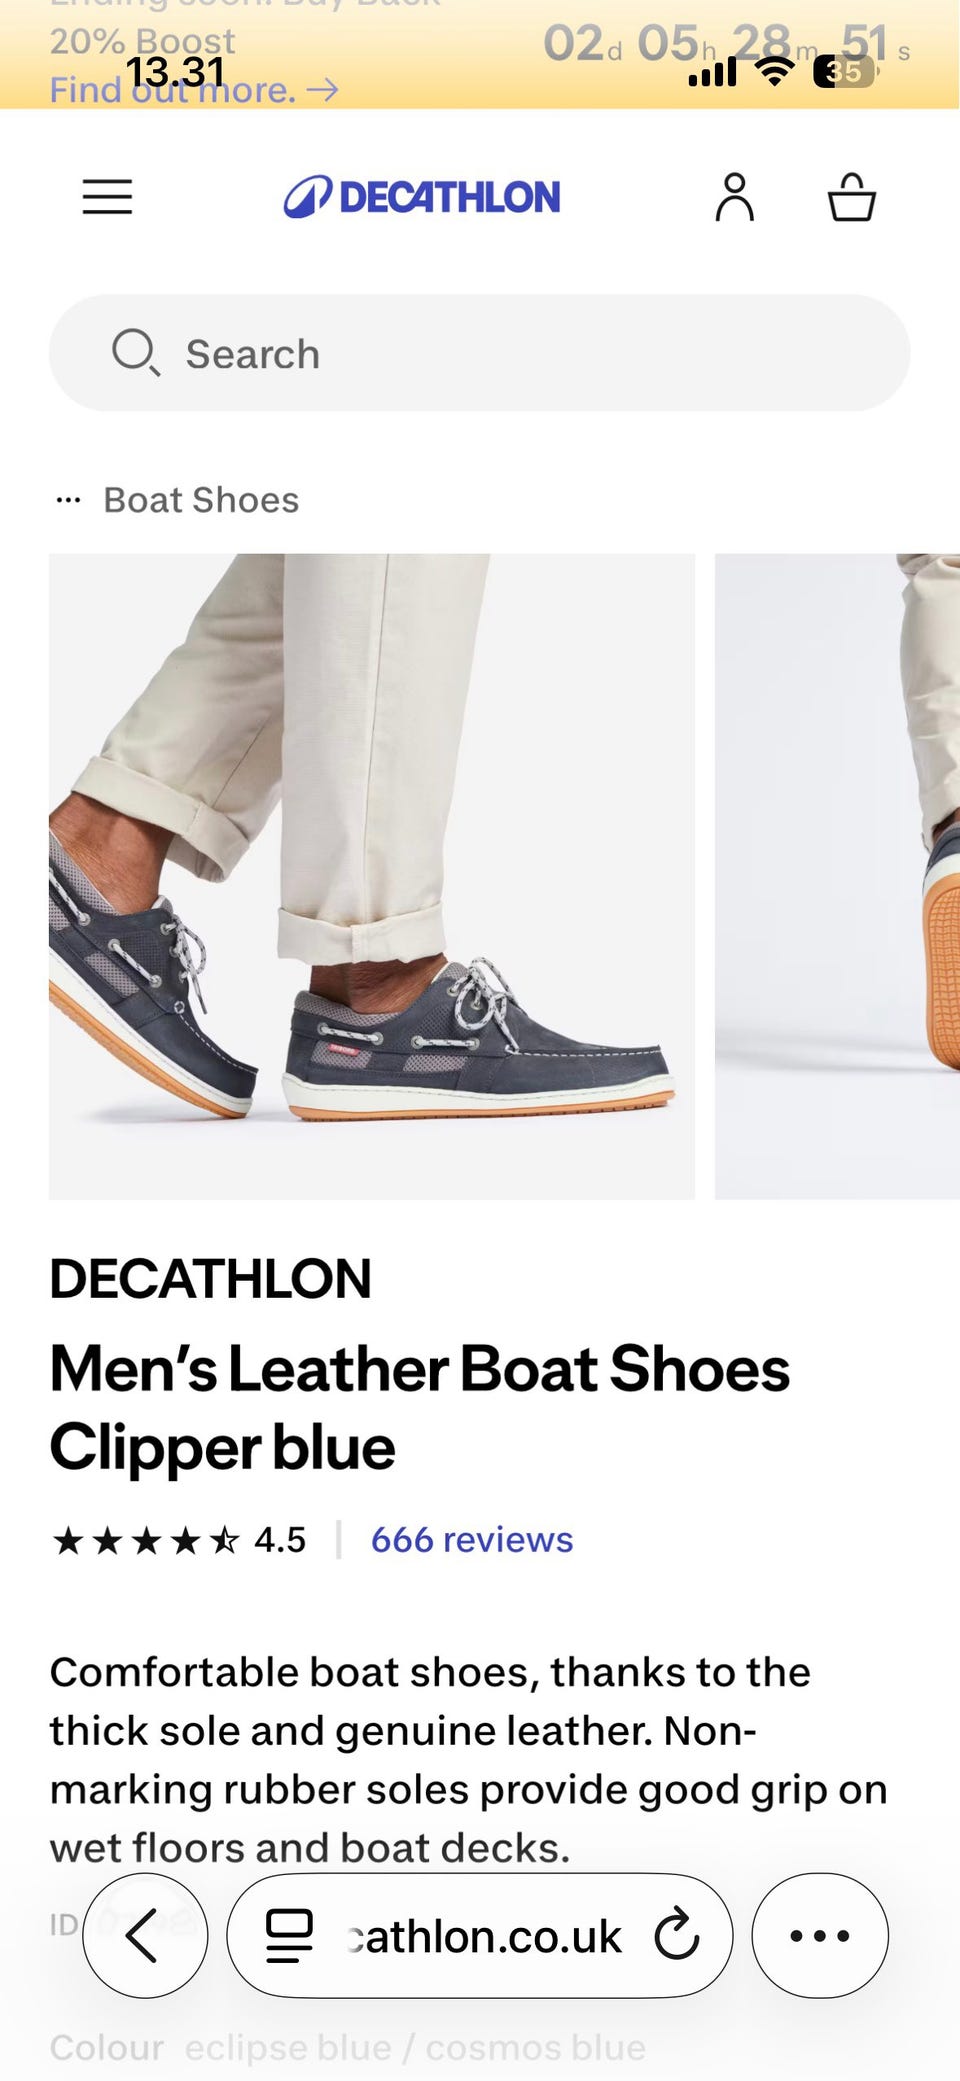
Task: Reload the page with refresh icon
Action: tap(677, 1934)
